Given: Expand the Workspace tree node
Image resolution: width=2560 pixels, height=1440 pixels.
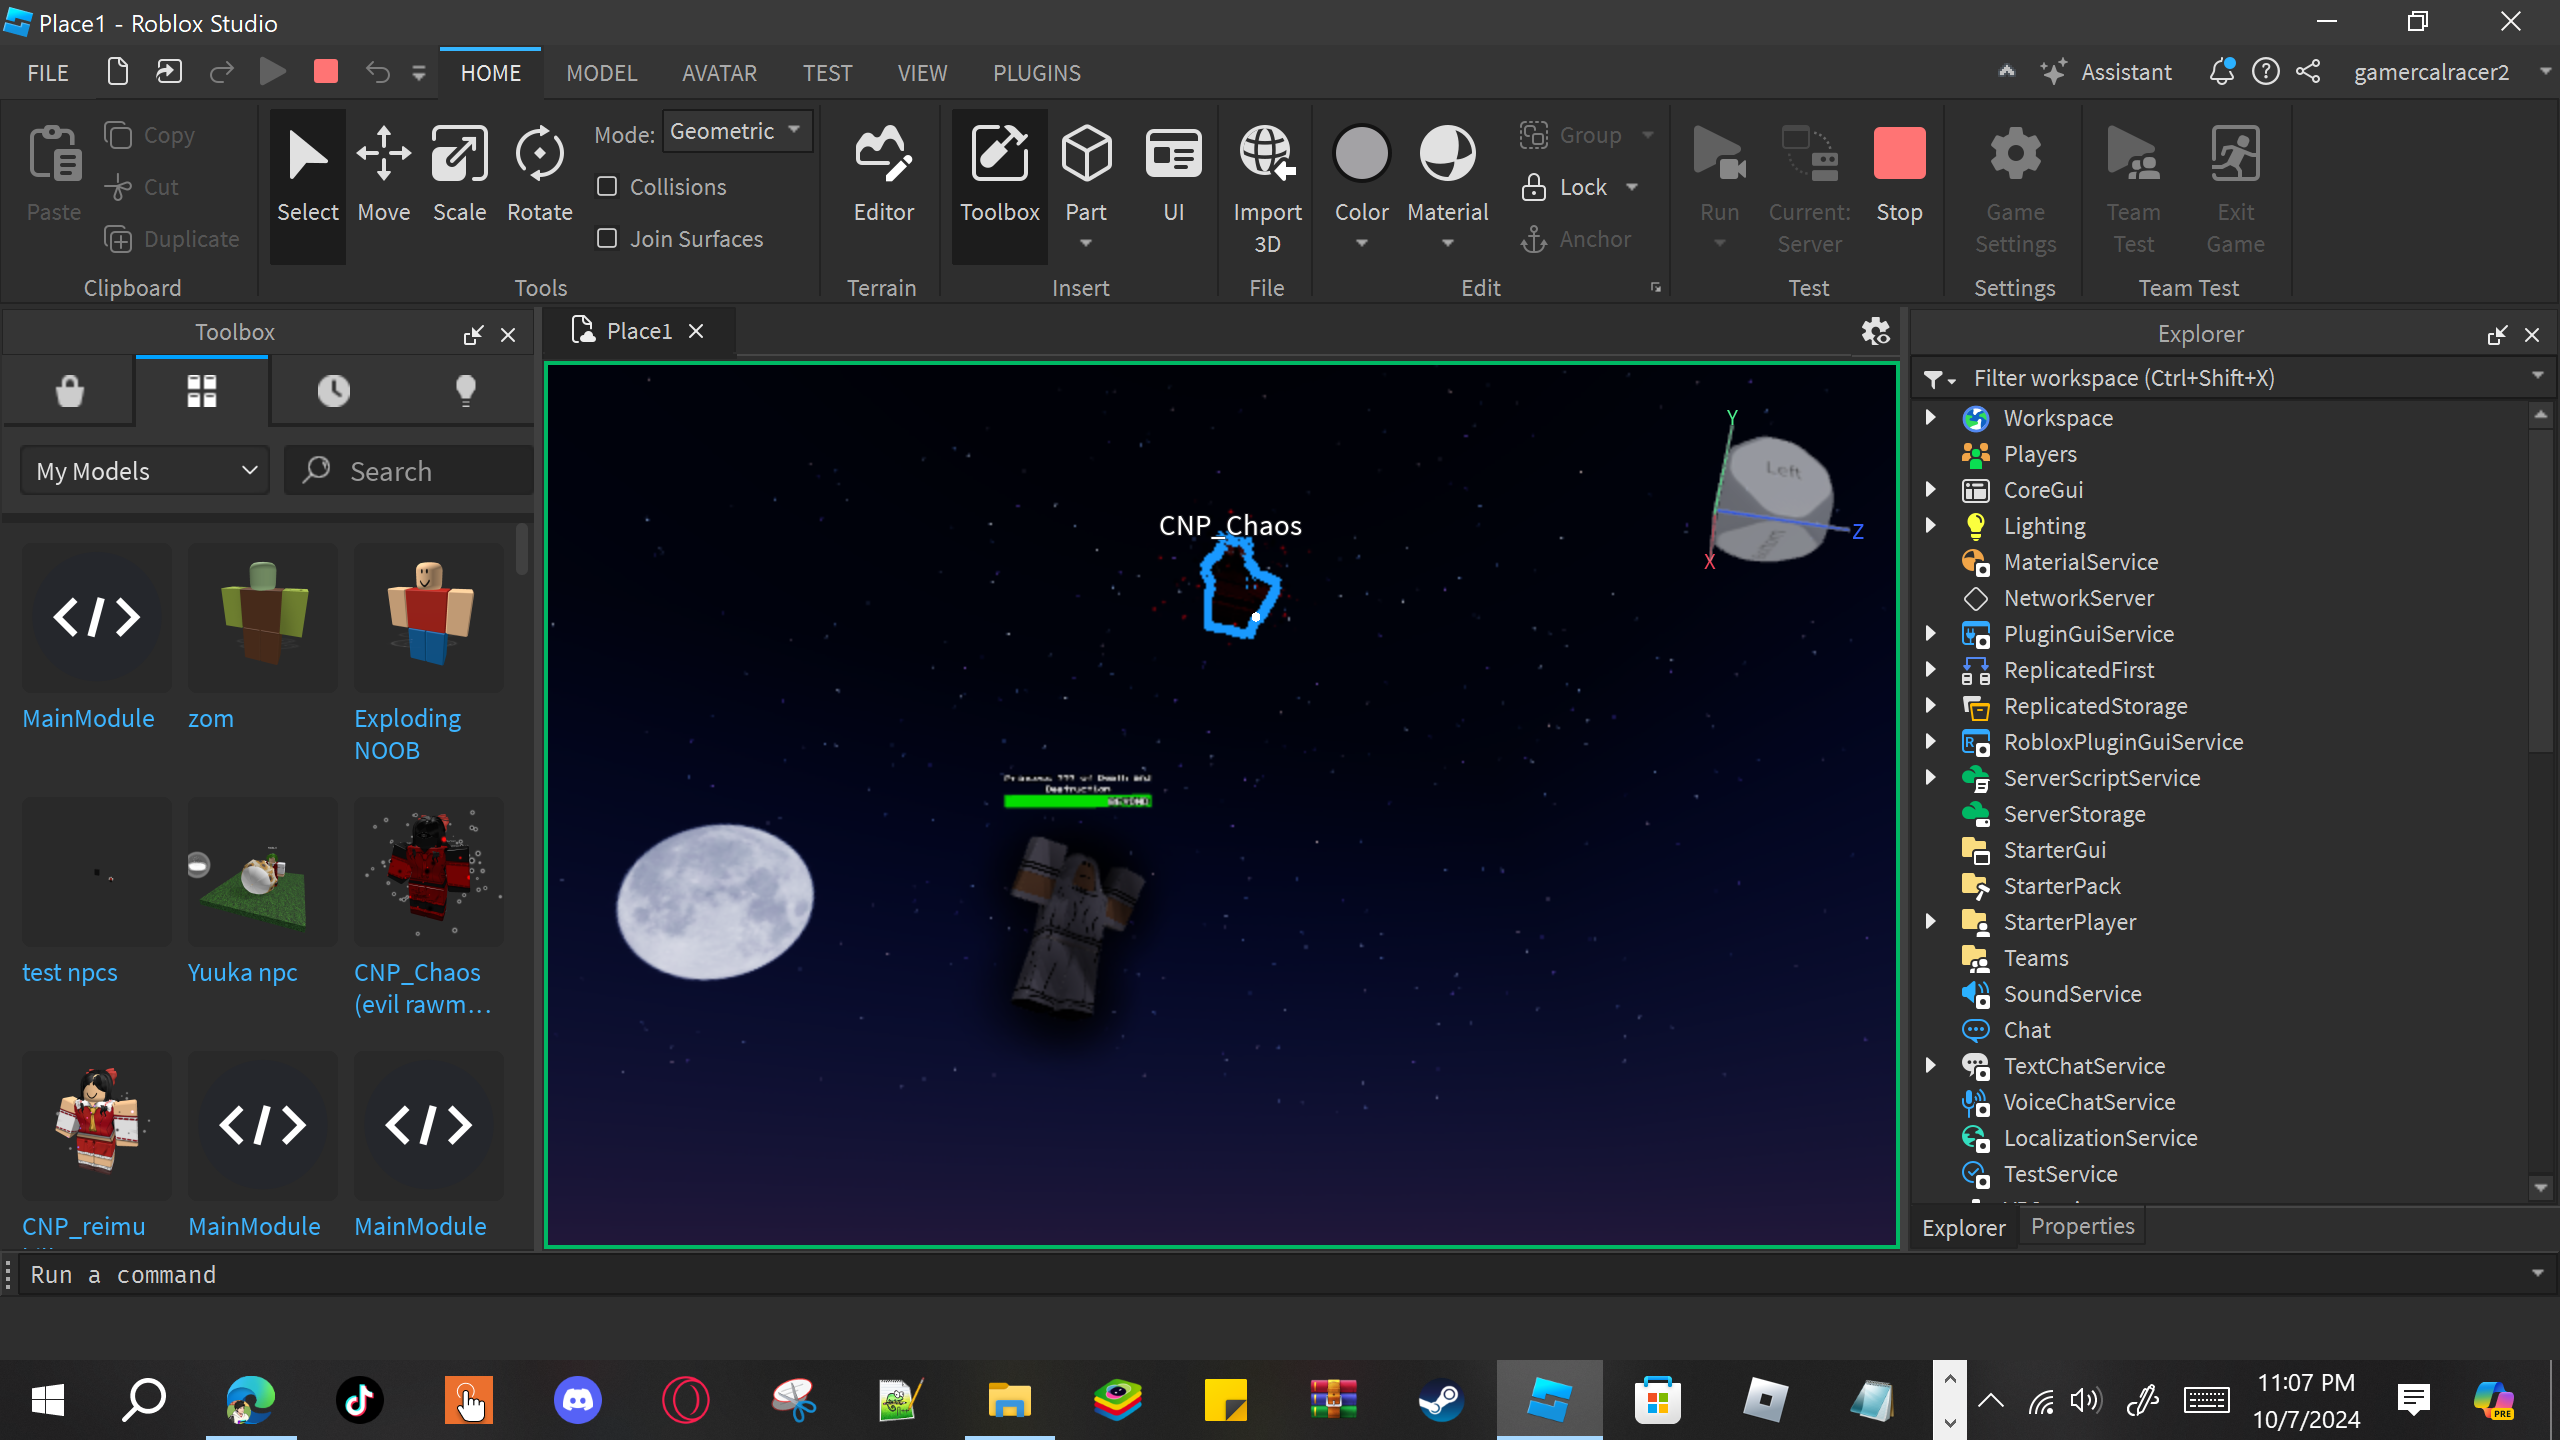Looking at the screenshot, I should pyautogui.click(x=1931, y=418).
